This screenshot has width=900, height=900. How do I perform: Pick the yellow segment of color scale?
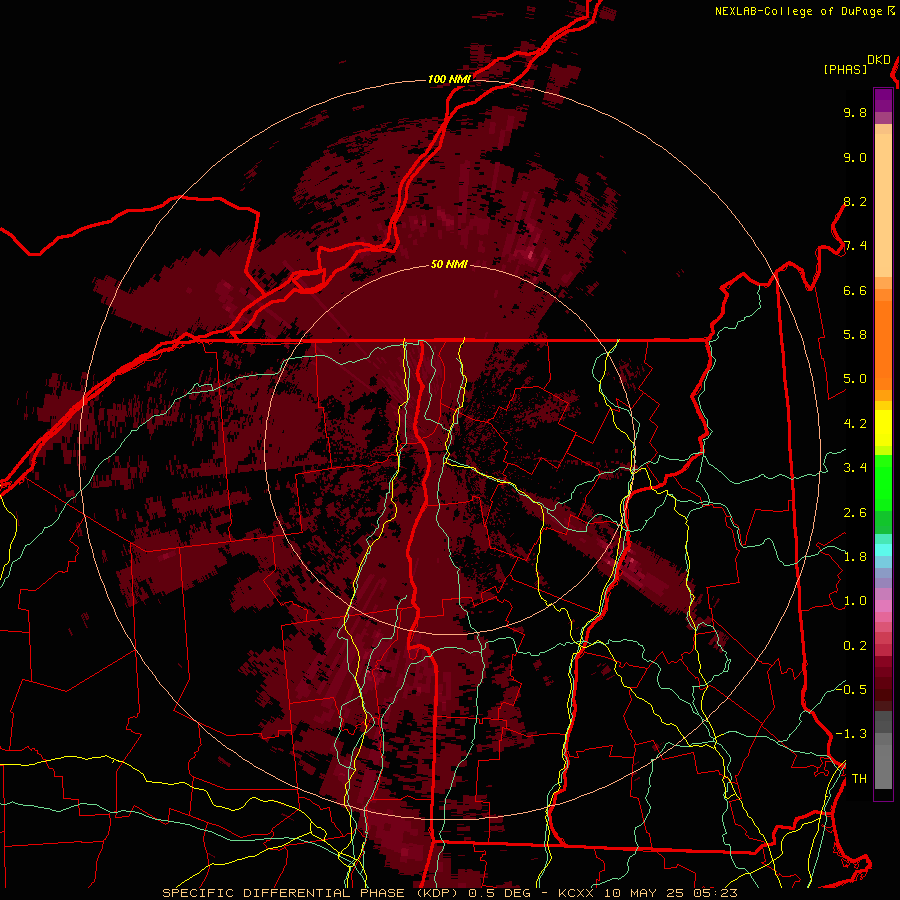[883, 428]
